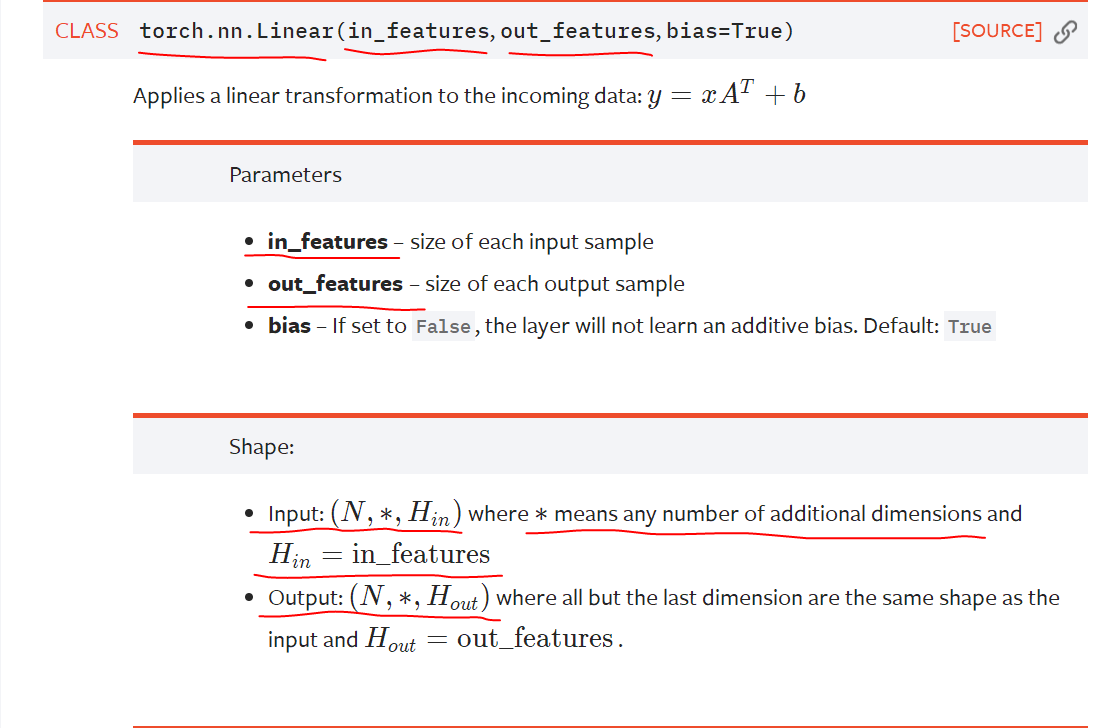Click the bold 'out_features' parameter name

point(335,284)
